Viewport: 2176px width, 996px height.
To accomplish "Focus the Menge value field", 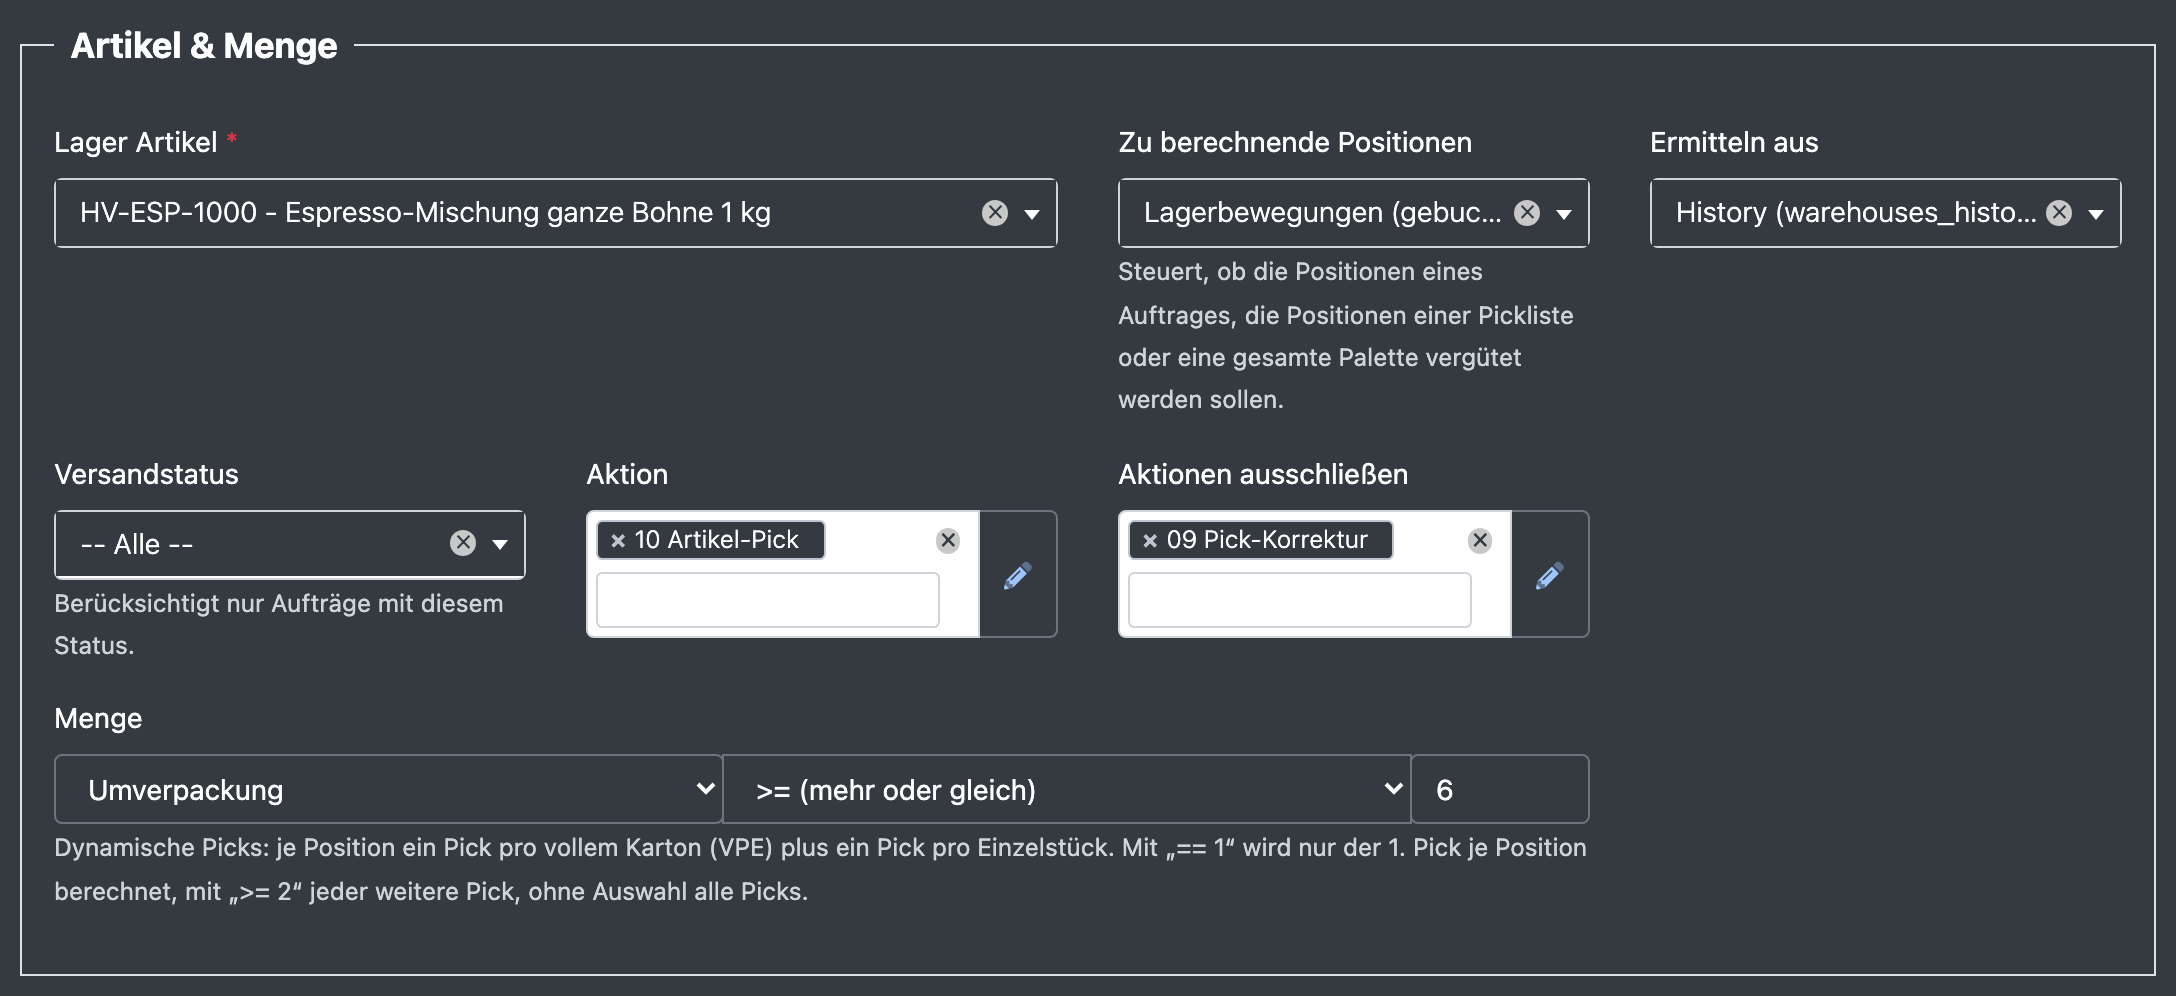I will tap(1500, 789).
